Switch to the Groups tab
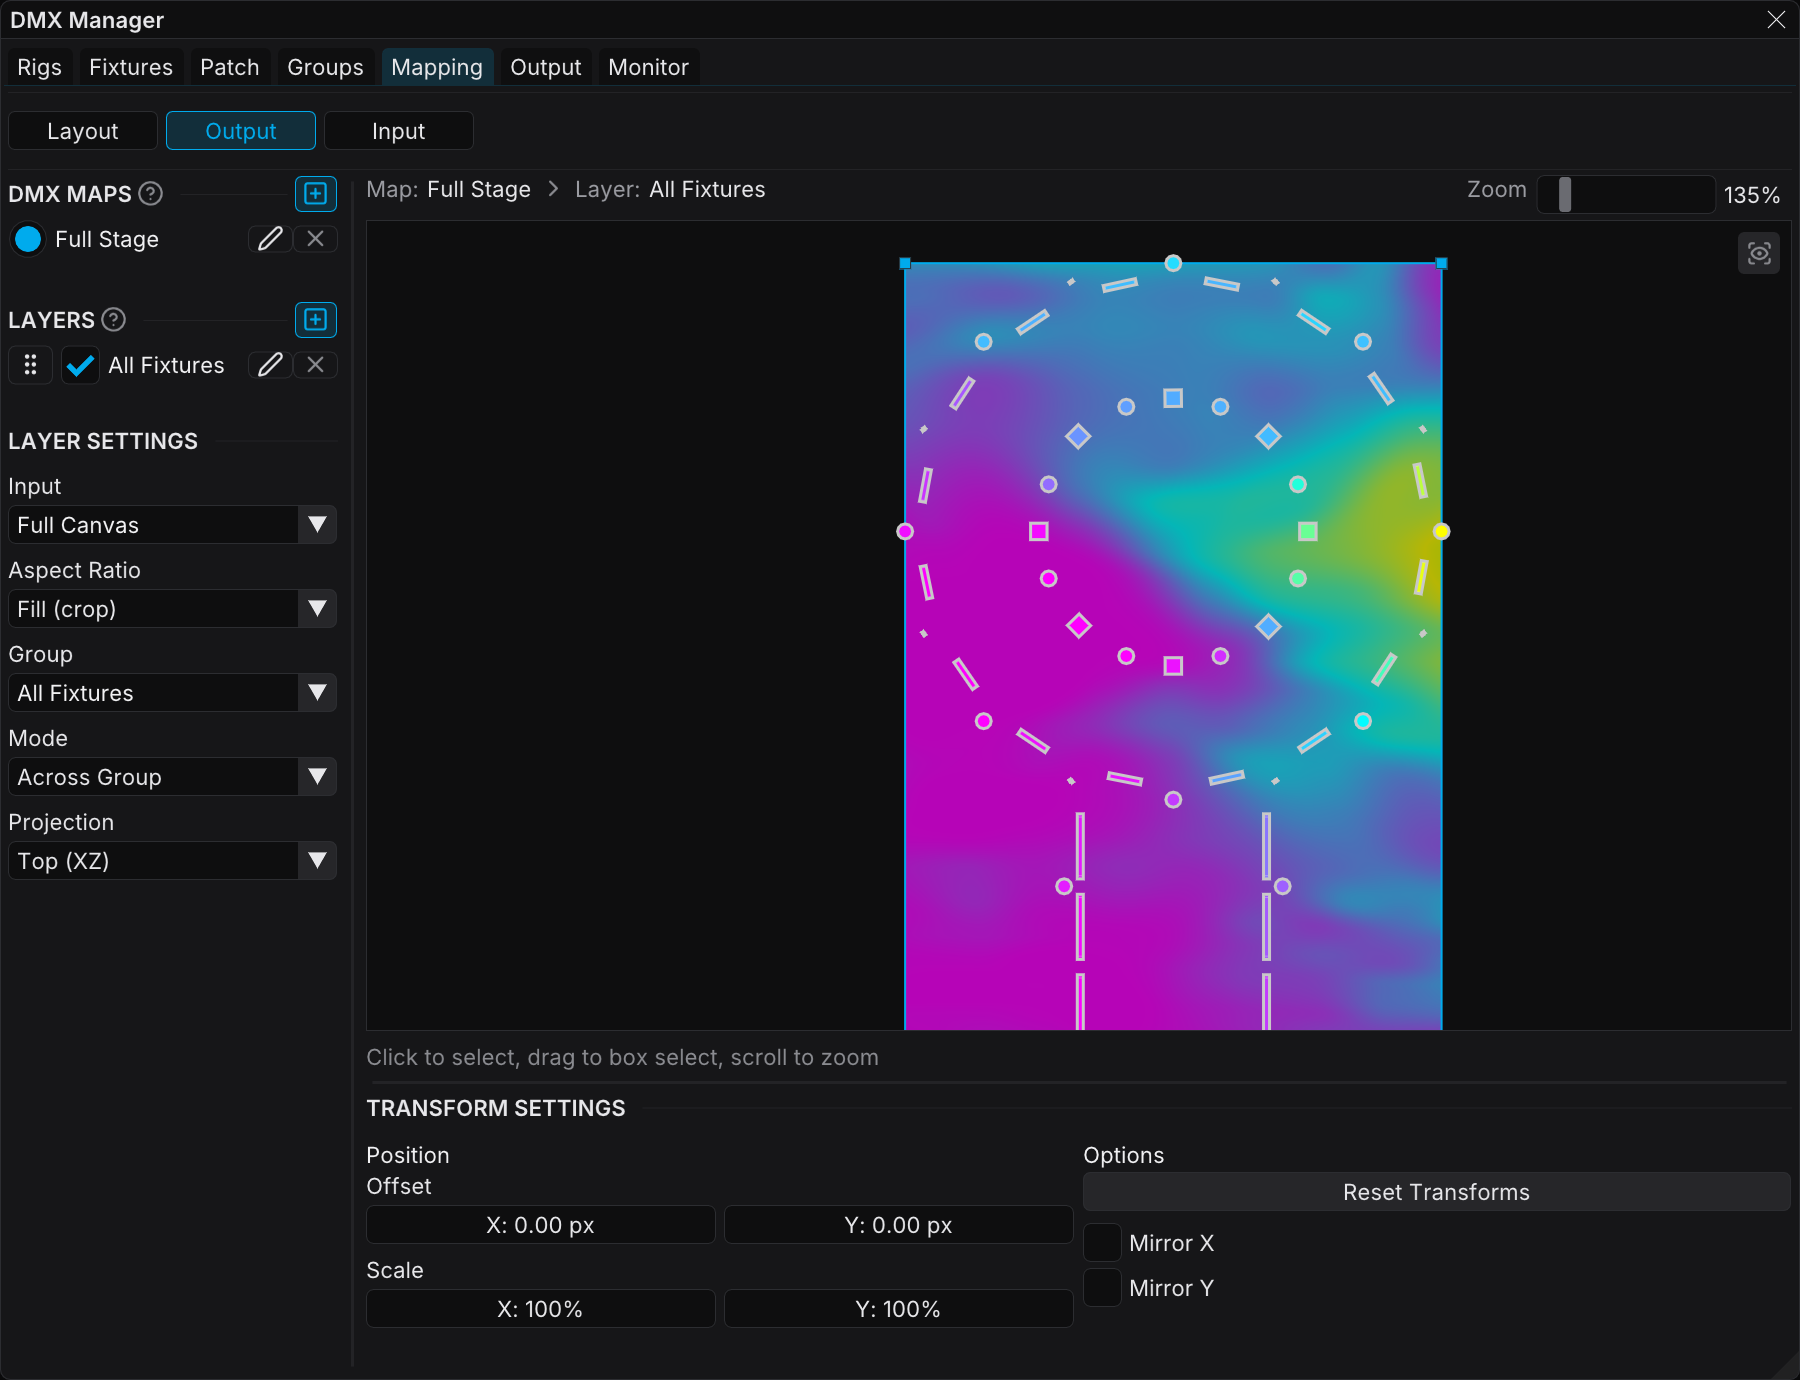1800x1380 pixels. tap(326, 67)
